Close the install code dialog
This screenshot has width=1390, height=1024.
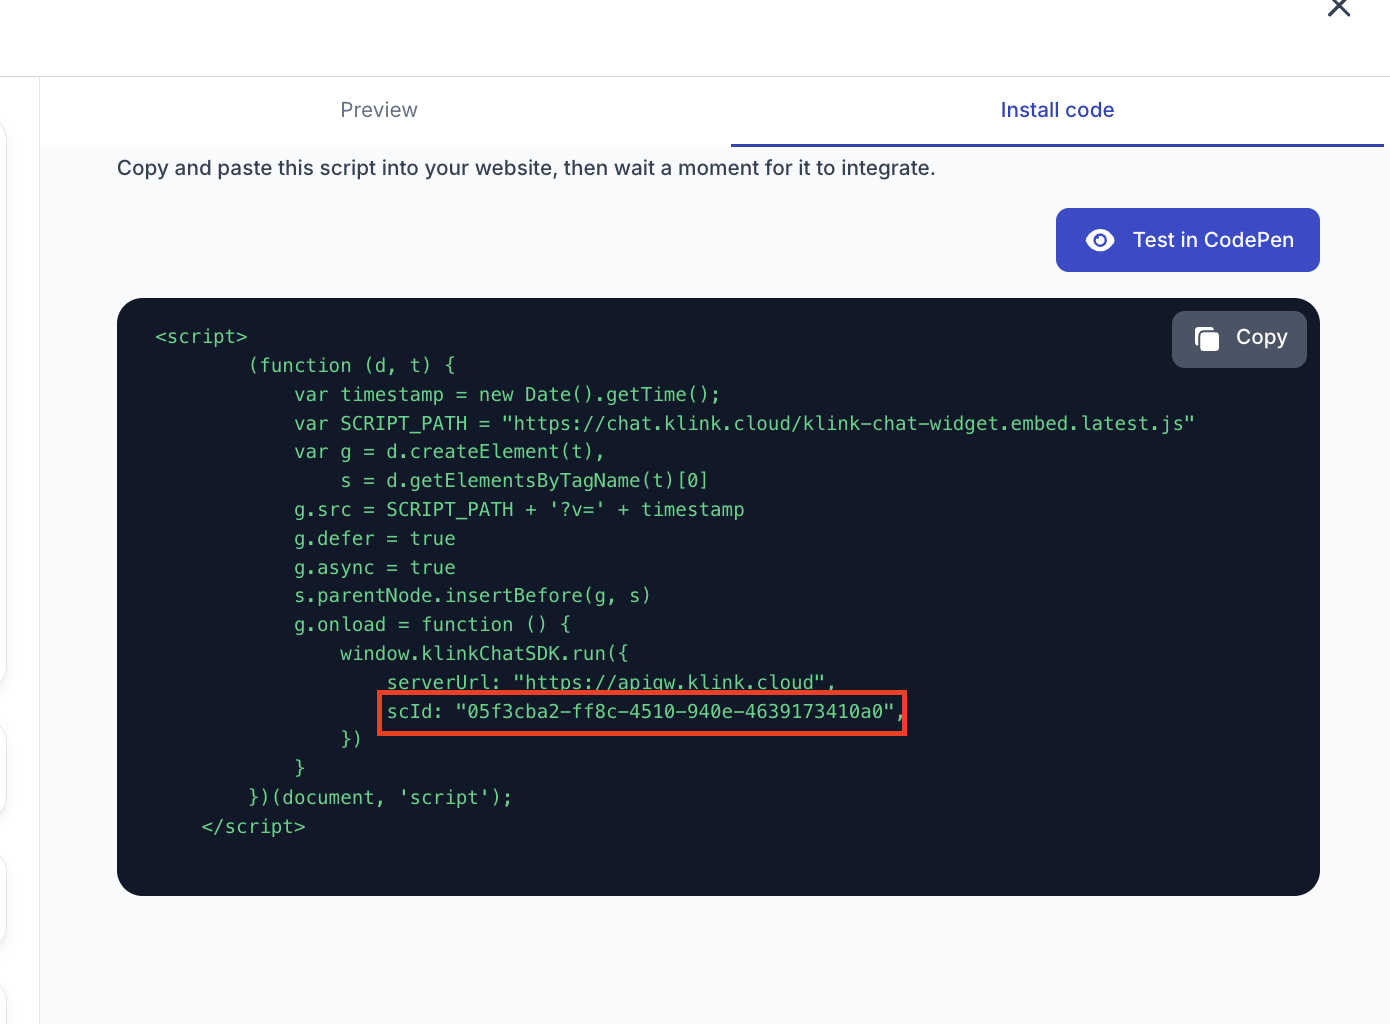(x=1338, y=9)
